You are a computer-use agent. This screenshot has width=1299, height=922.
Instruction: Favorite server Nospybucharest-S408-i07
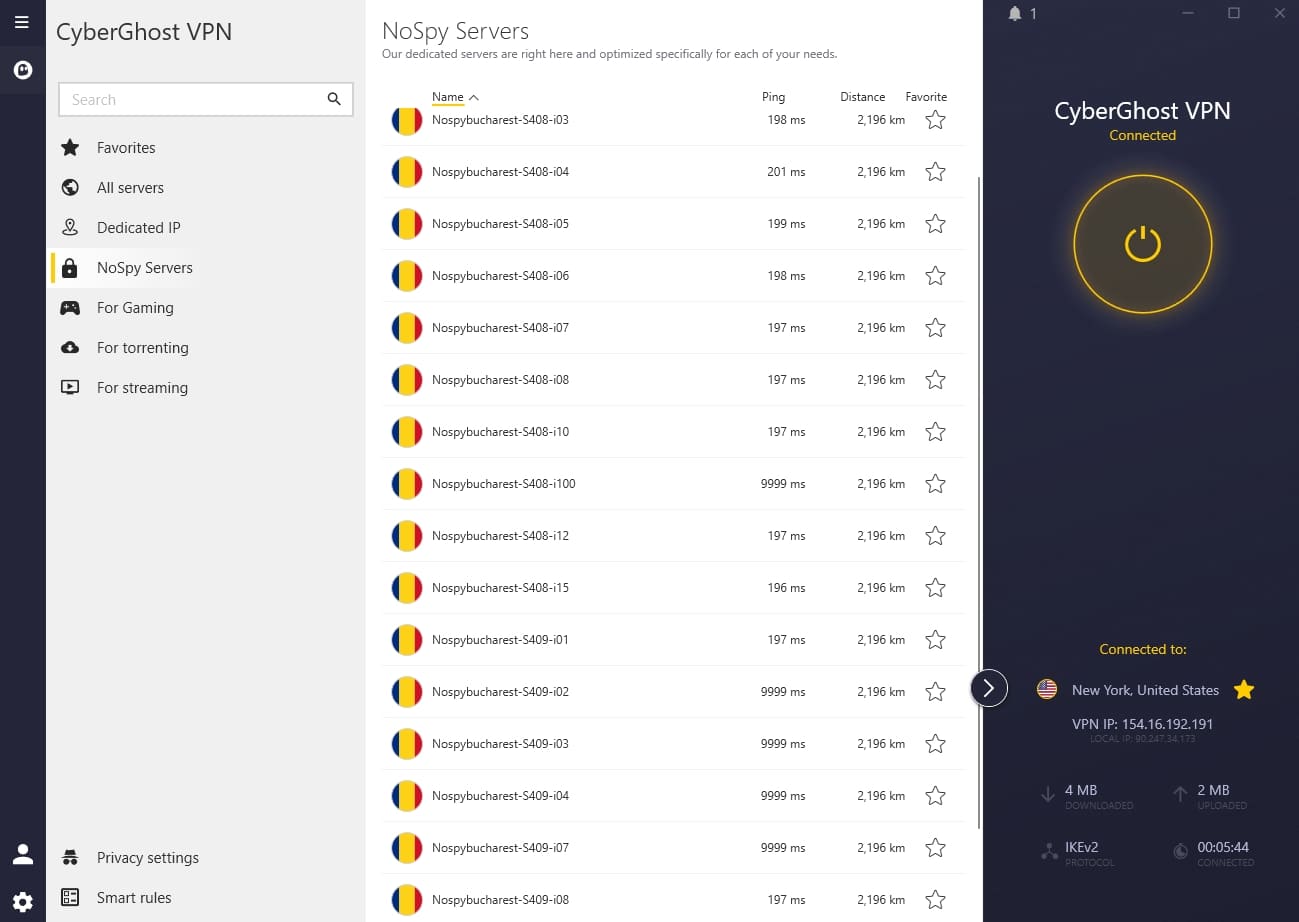coord(935,328)
